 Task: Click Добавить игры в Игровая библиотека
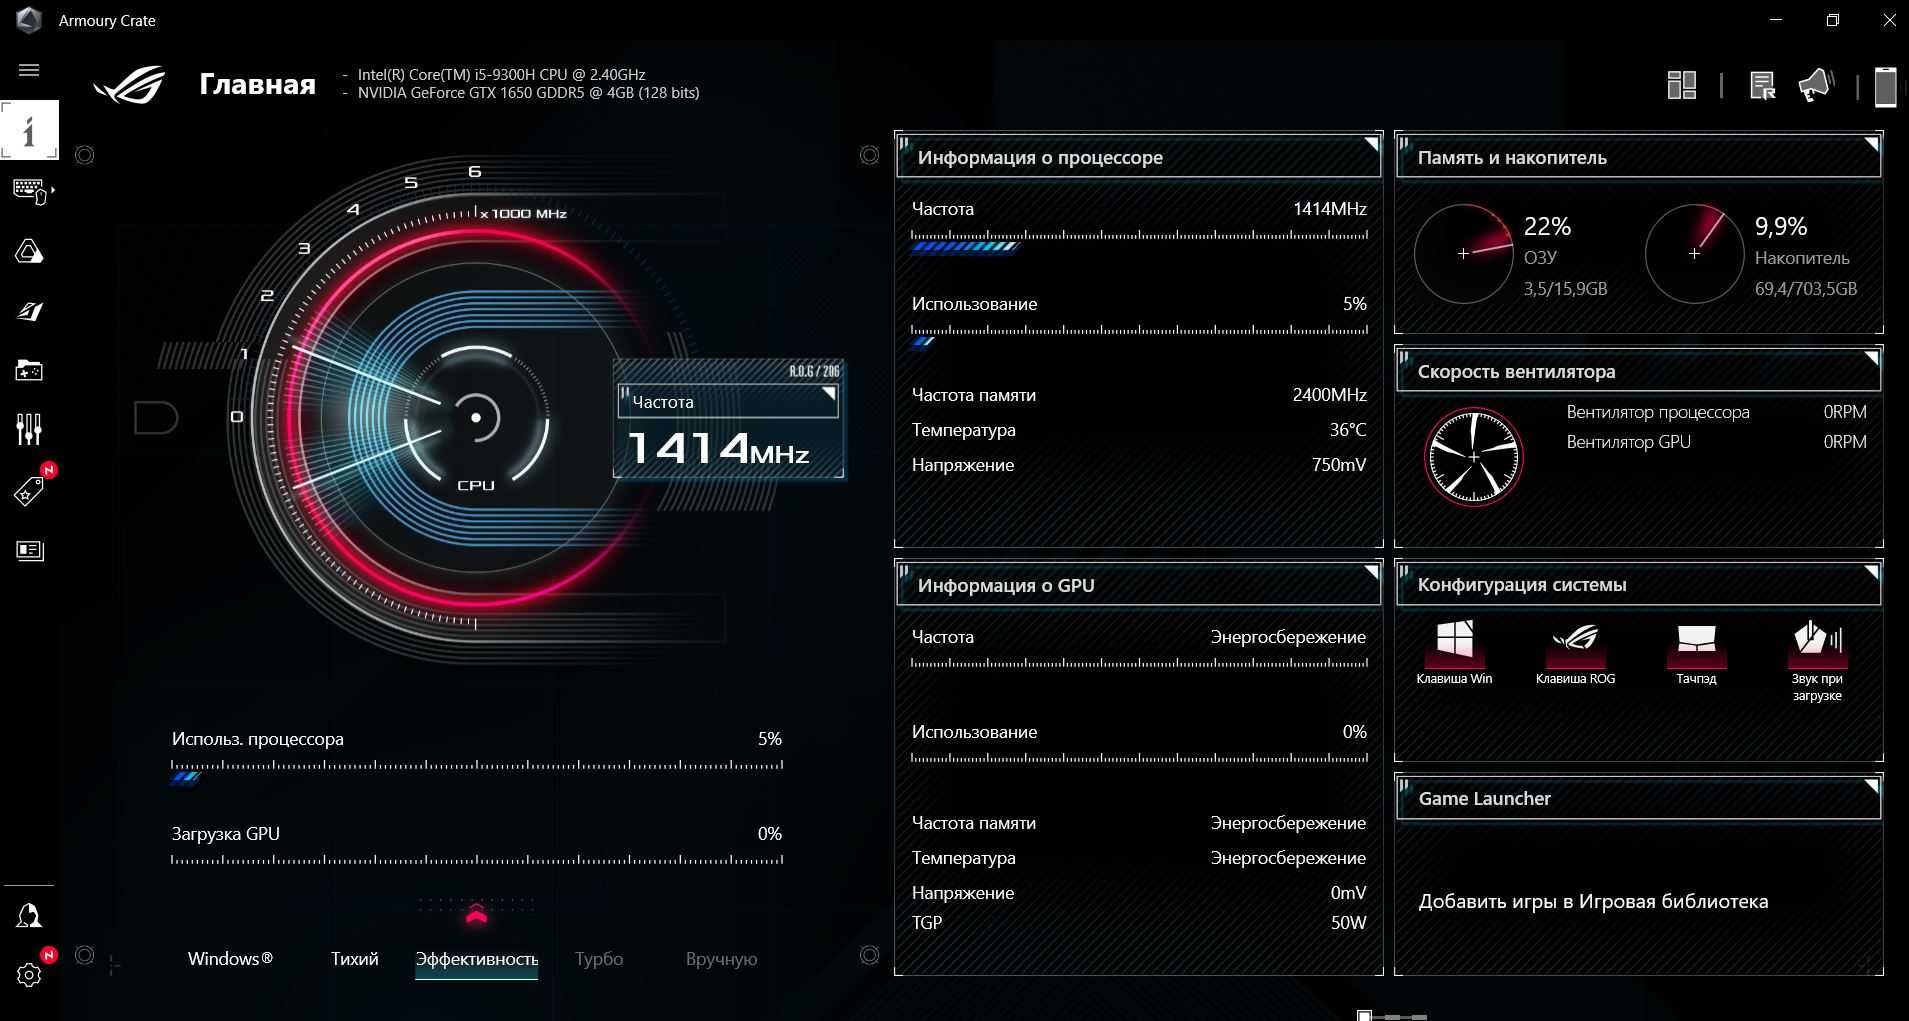pos(1593,902)
